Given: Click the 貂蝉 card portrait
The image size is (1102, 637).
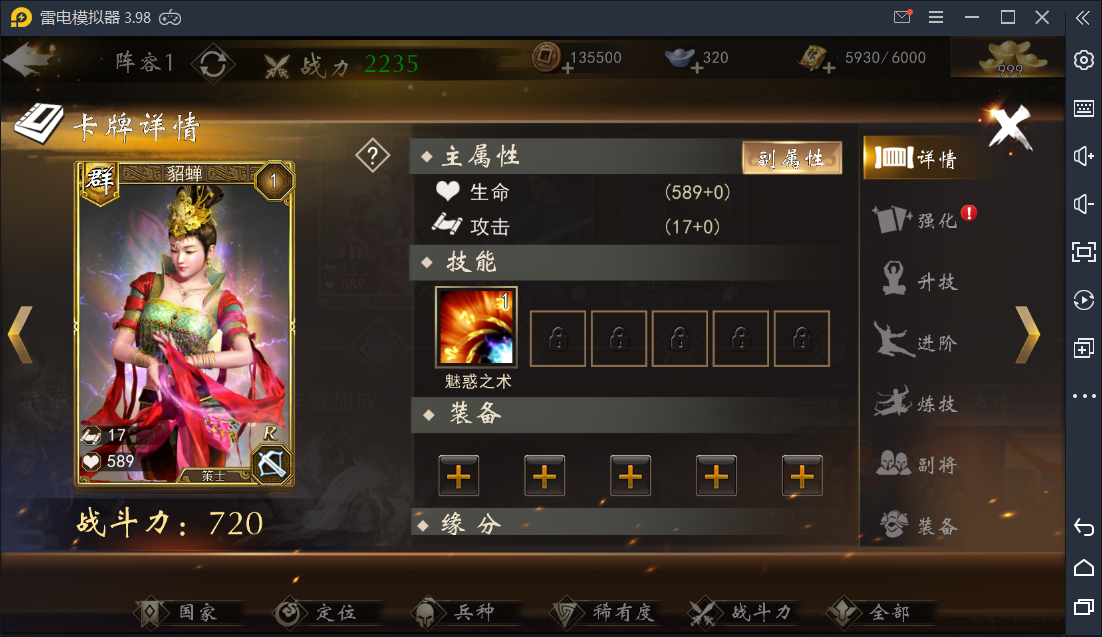Looking at the screenshot, I should [185, 324].
